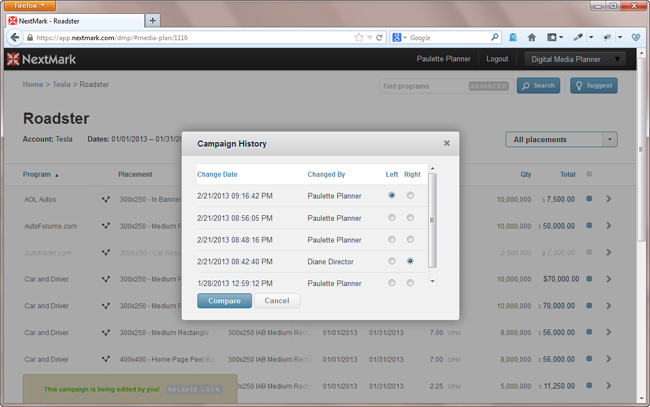Screen dimensions: 650x407
Task: Expand the Autotrader.com row chevron
Action: coord(609,252)
